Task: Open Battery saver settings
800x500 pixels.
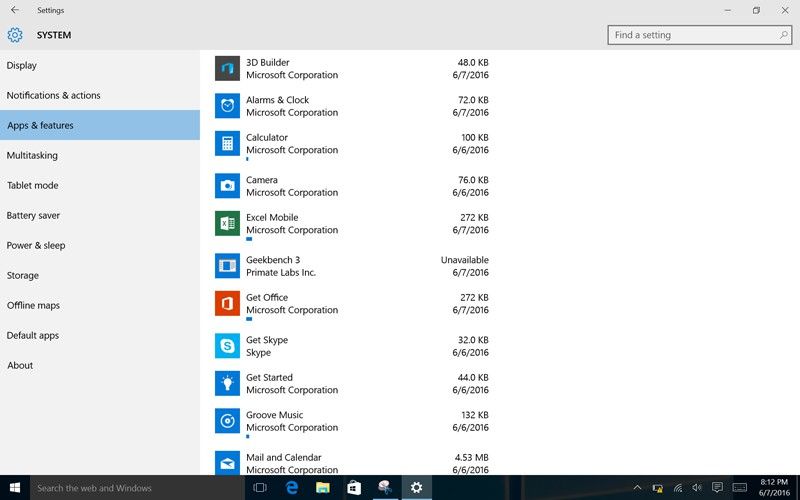Action: click(99, 215)
